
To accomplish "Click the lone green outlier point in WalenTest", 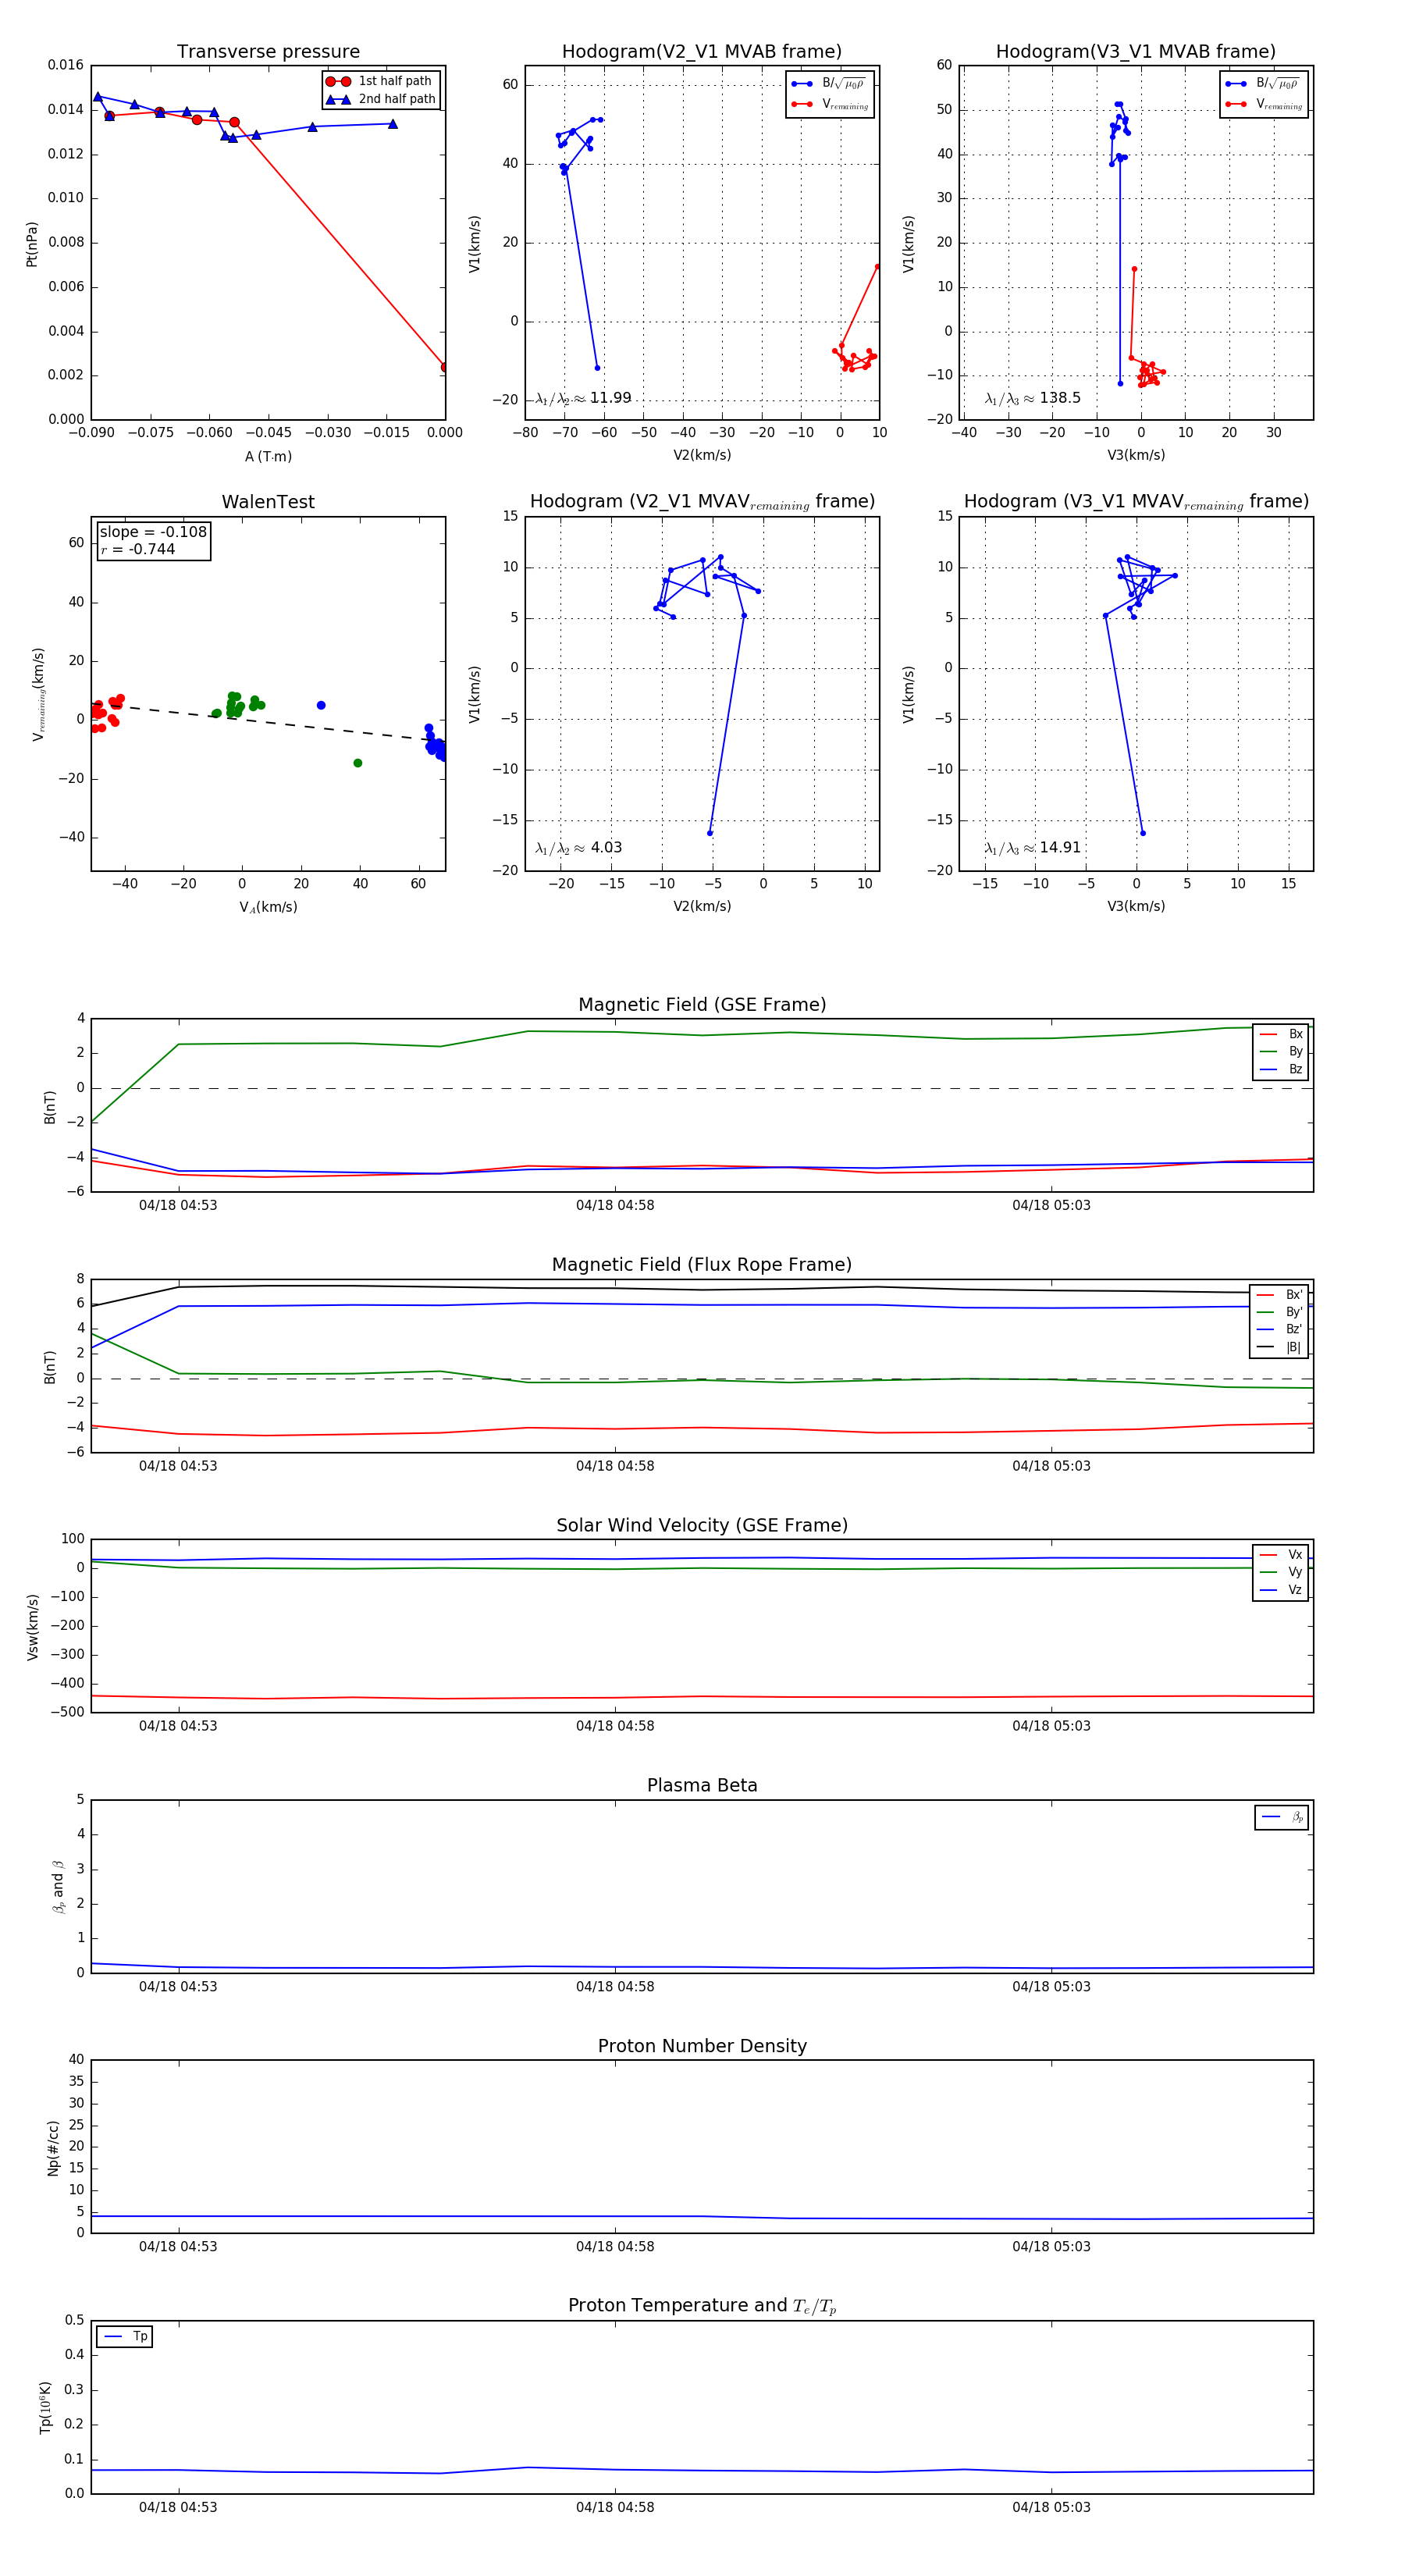I will 358,763.
